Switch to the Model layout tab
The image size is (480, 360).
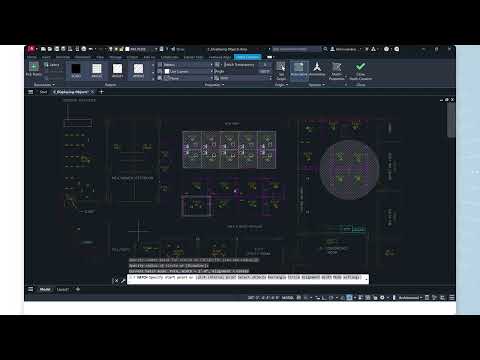point(45,289)
